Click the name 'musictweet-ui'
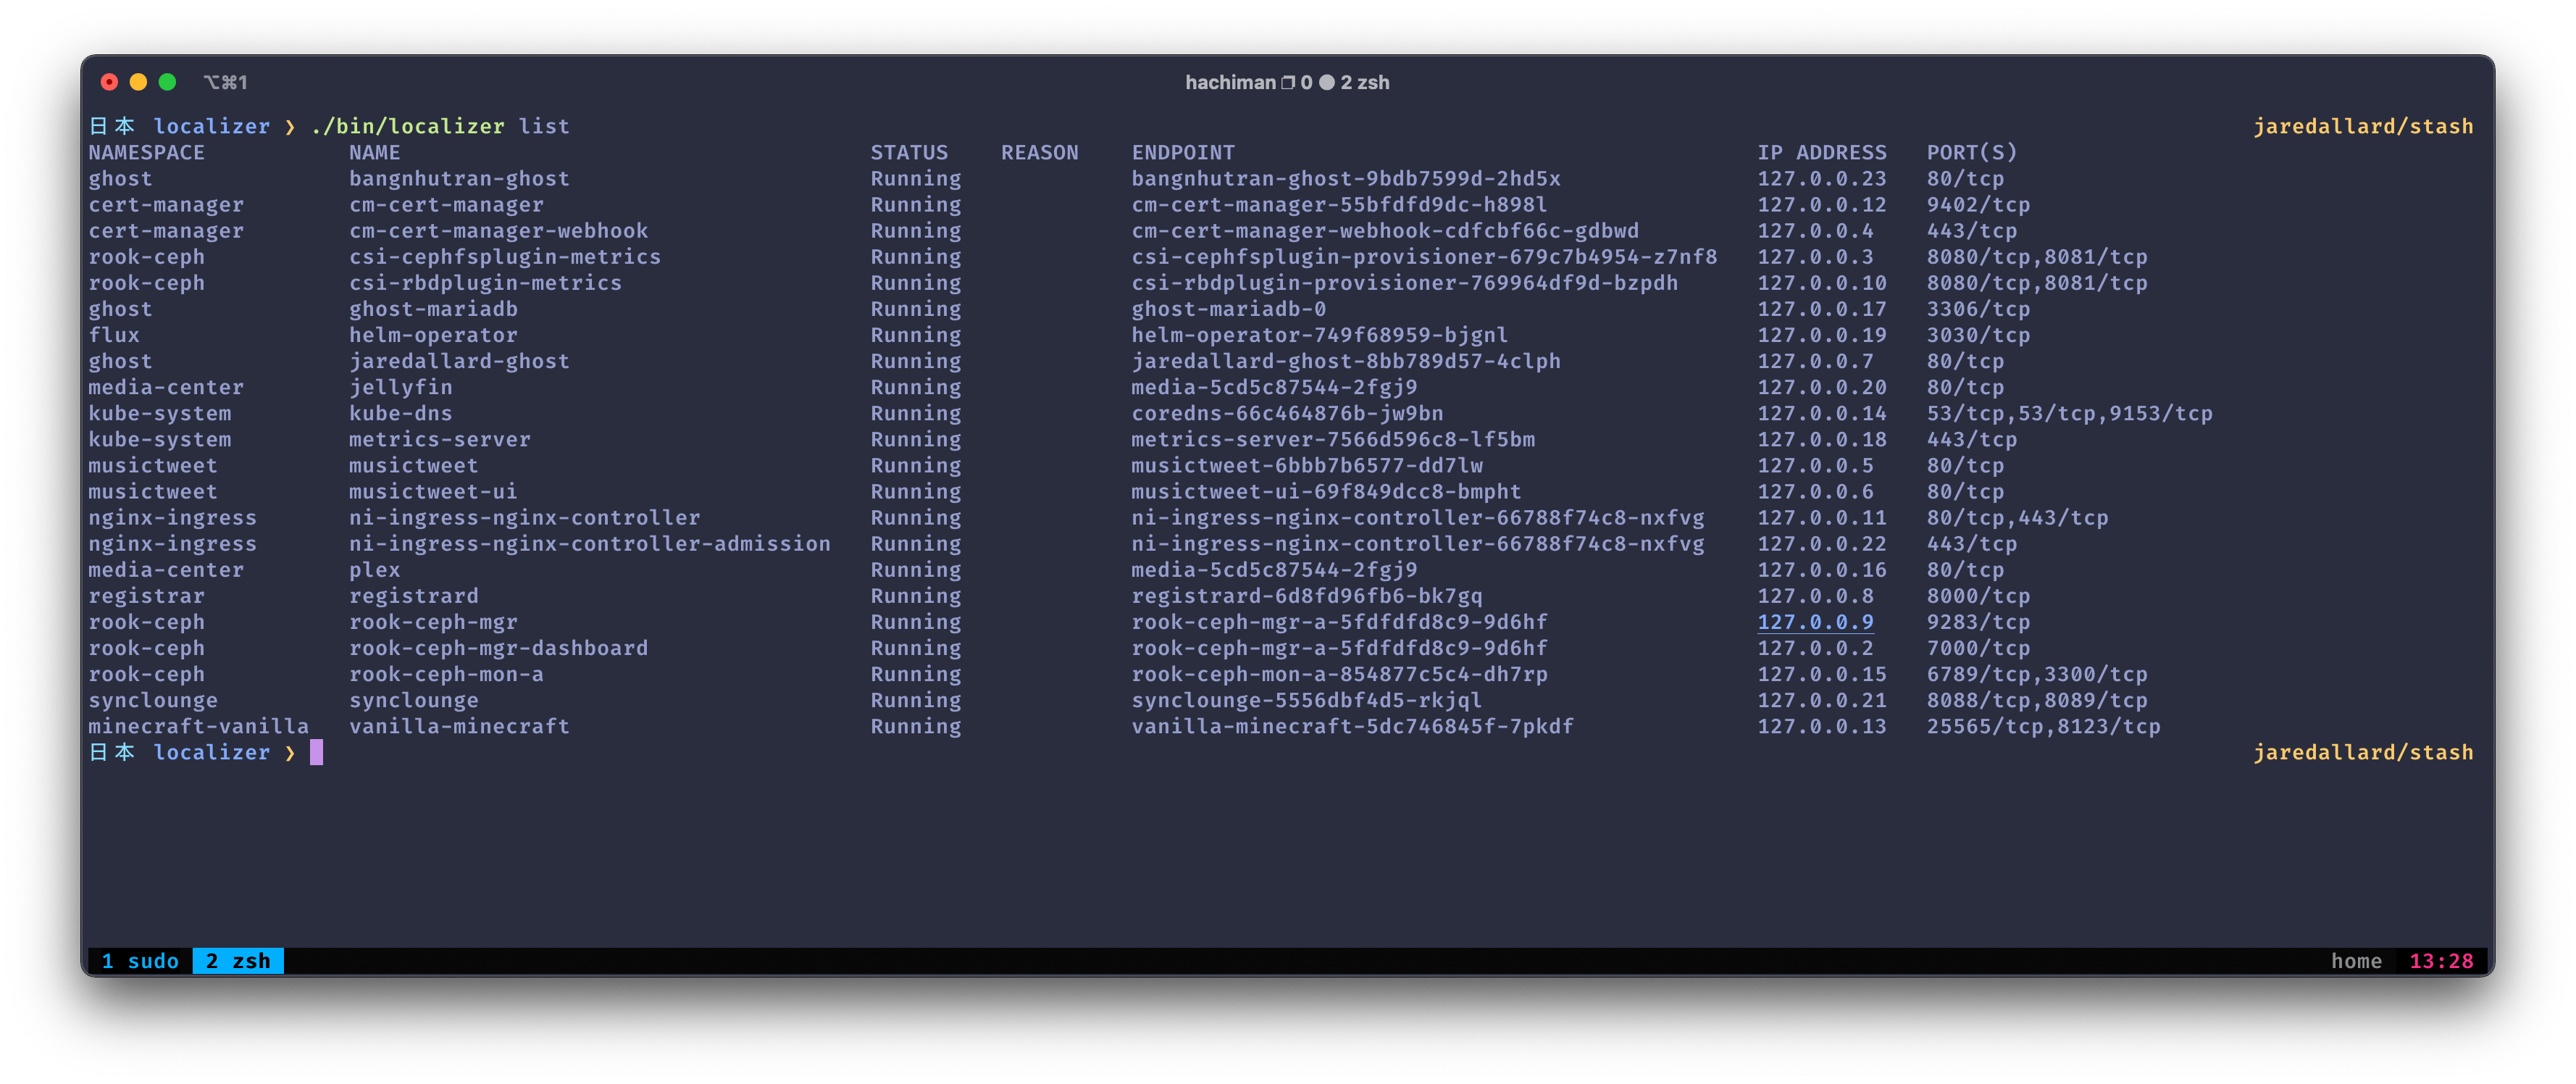Image resolution: width=2576 pixels, height=1084 pixels. point(433,491)
